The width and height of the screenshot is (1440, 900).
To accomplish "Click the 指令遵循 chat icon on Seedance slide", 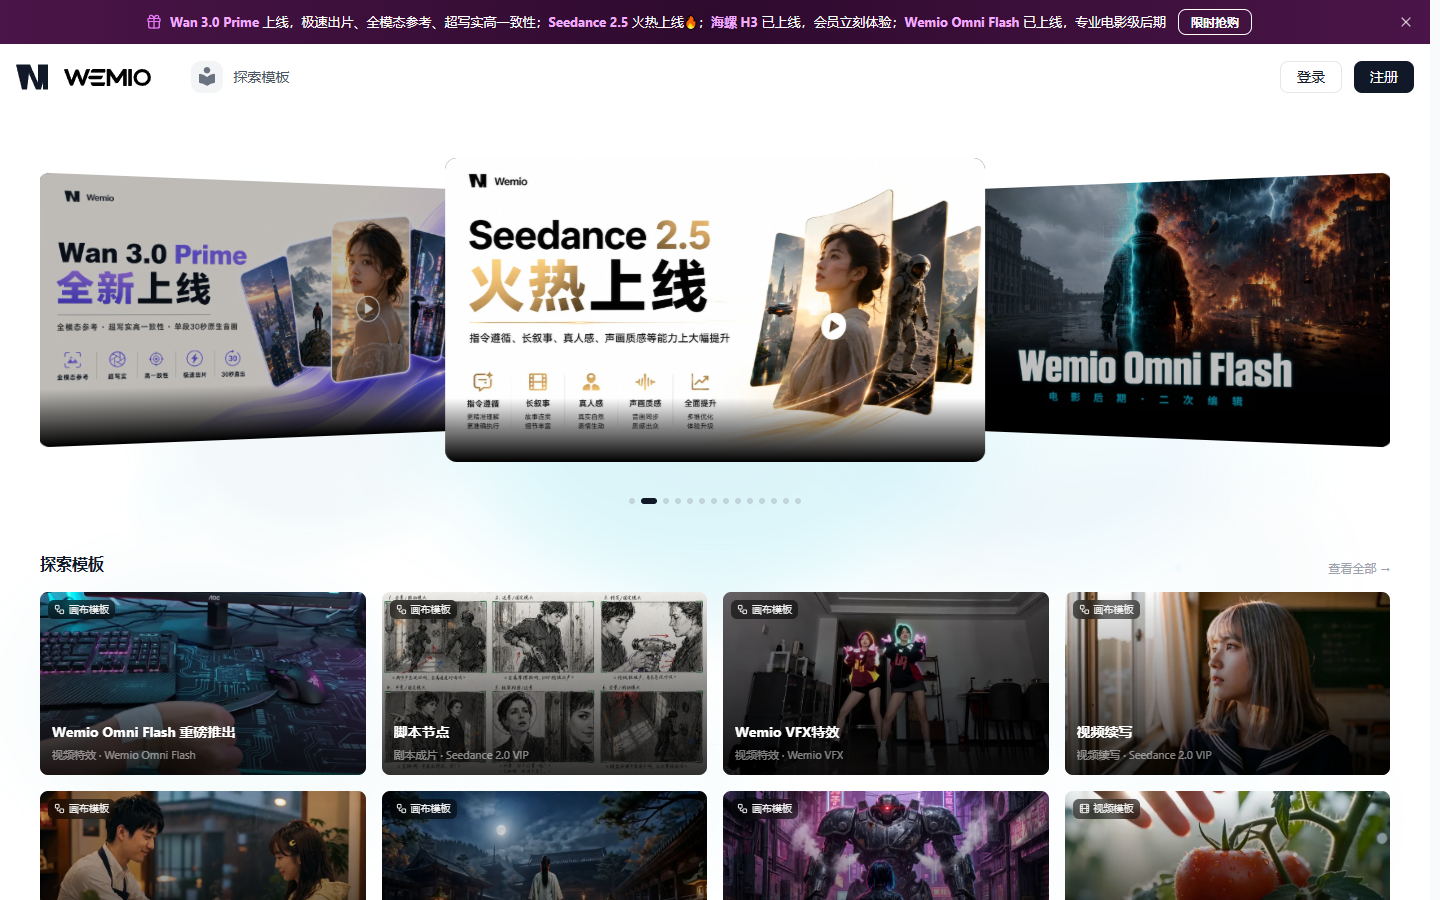I will pos(483,381).
